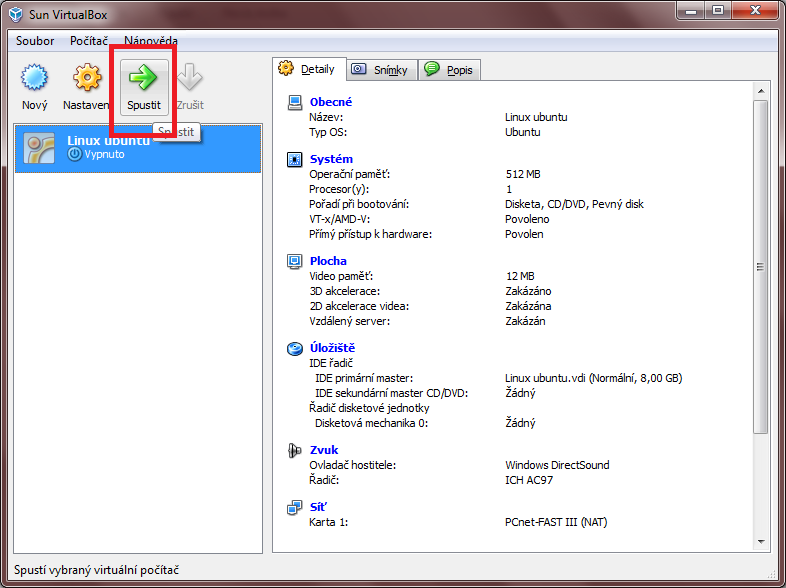This screenshot has height=588, width=786.
Task: Minimize the Sun VirtualBox window
Action: click(691, 11)
